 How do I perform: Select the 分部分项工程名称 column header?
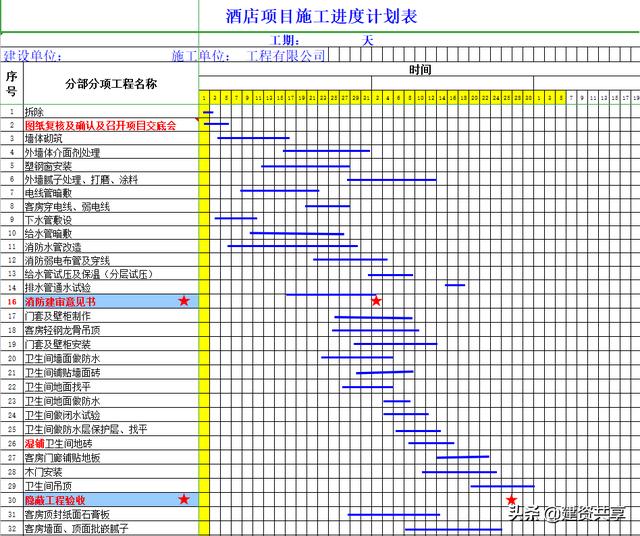(x=111, y=84)
